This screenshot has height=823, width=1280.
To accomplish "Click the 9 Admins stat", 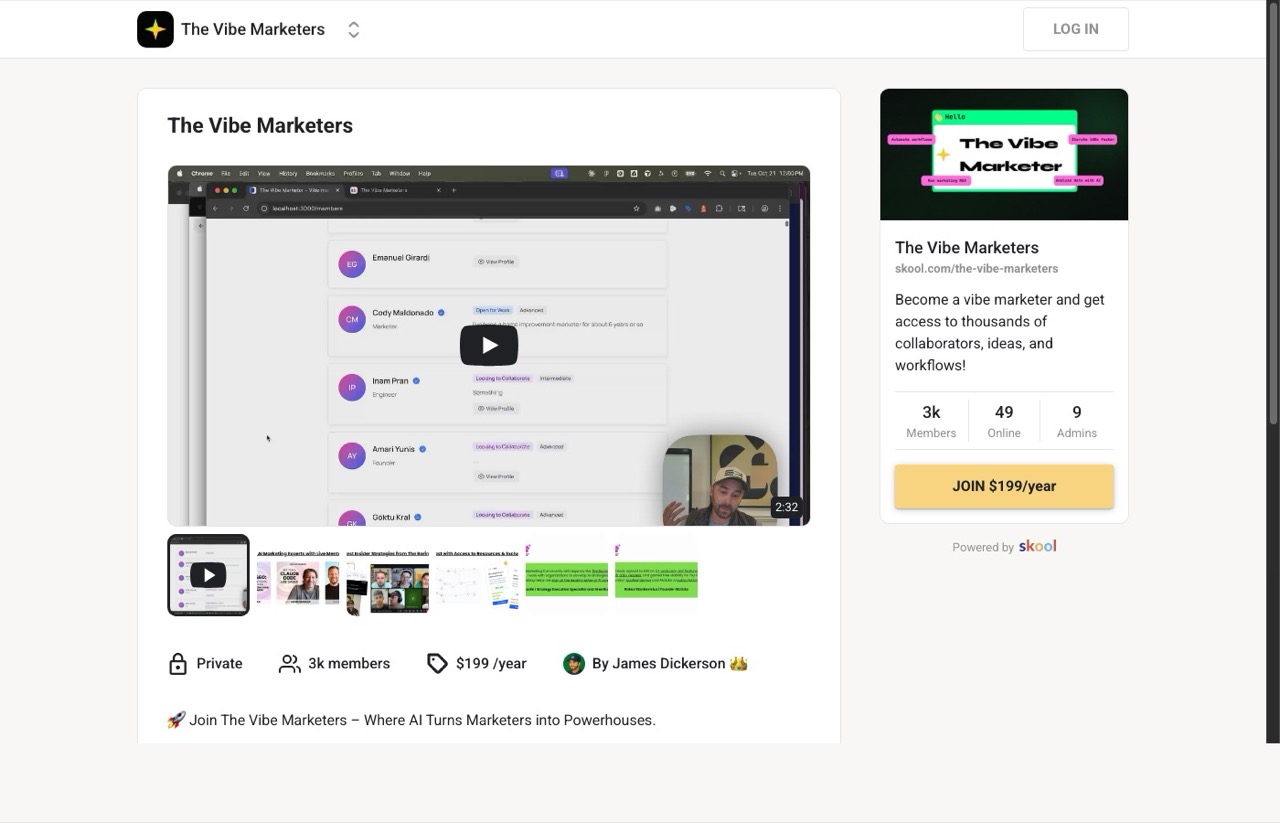I will click(1077, 421).
